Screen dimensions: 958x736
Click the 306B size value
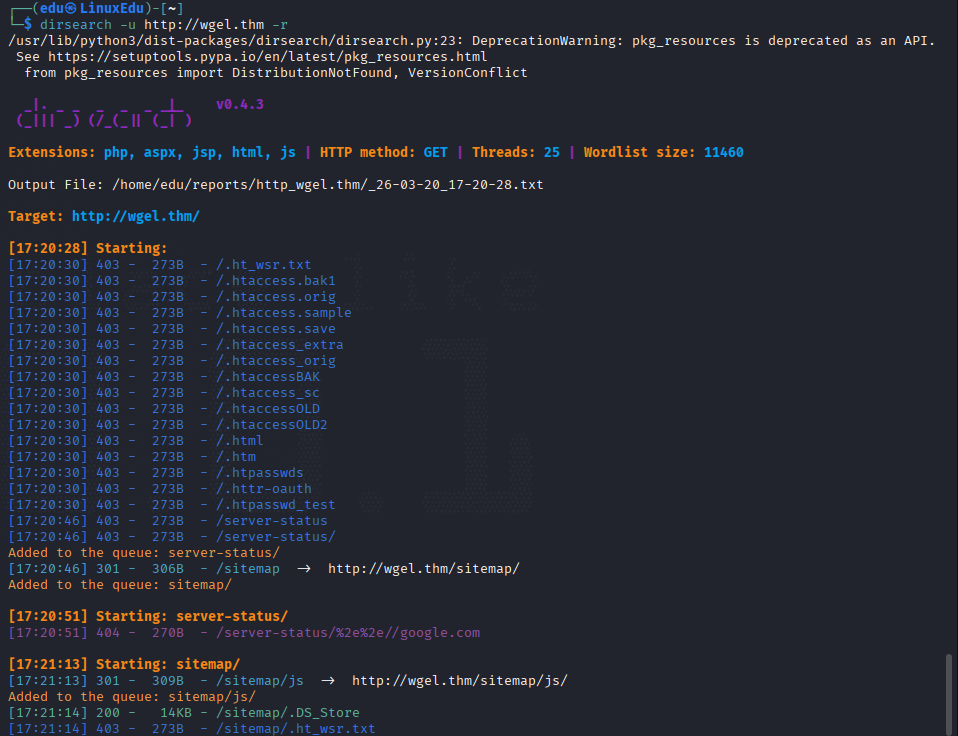pyautogui.click(x=168, y=569)
